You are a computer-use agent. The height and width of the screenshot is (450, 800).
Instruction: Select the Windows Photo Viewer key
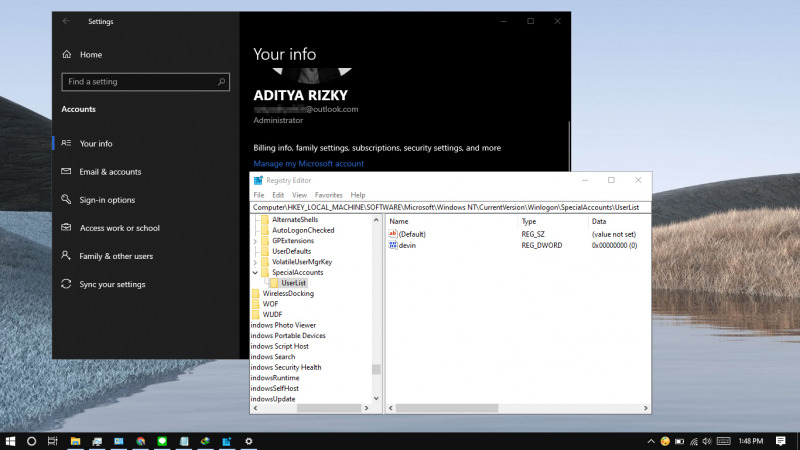[x=283, y=325]
